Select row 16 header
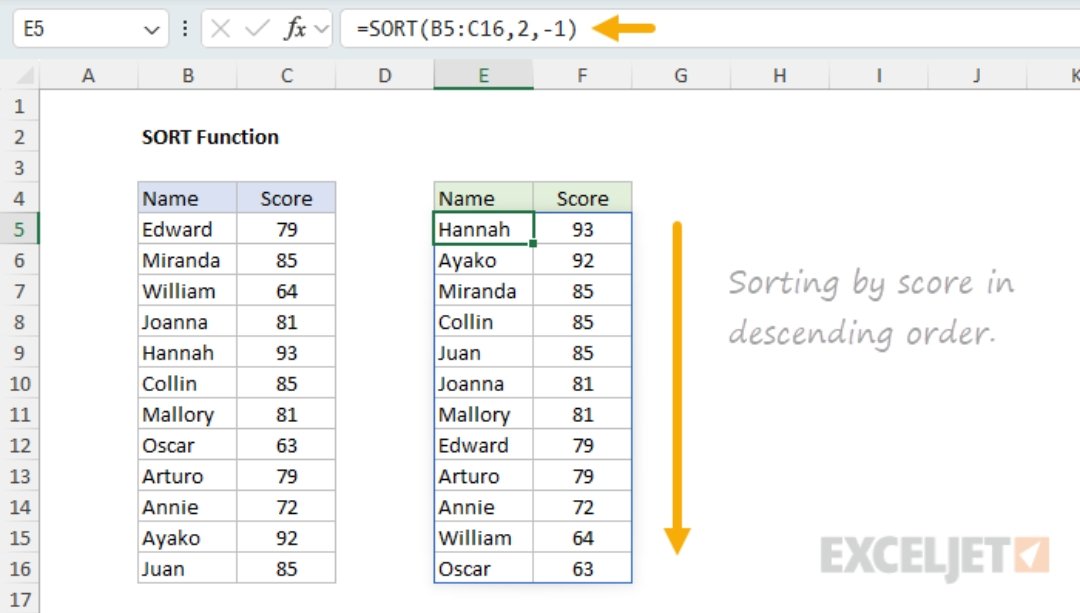This screenshot has width=1080, height=613. [x=20, y=569]
